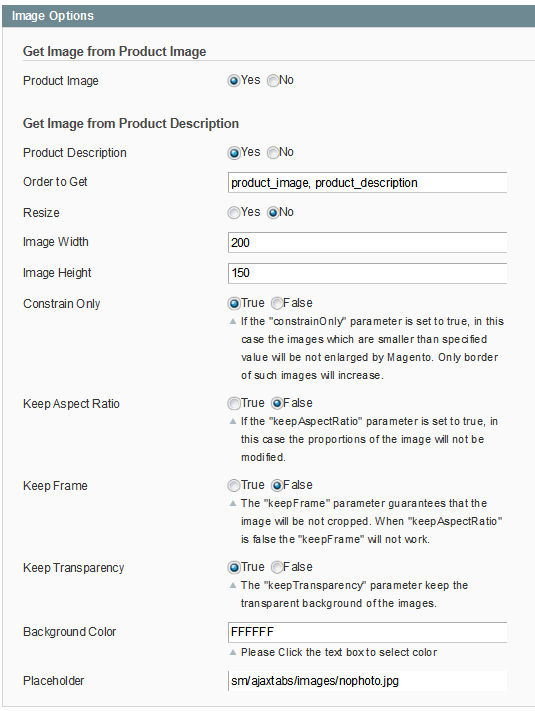The width and height of the screenshot is (535, 711).
Task: Set Keep Transparency to True
Action: [x=233, y=568]
